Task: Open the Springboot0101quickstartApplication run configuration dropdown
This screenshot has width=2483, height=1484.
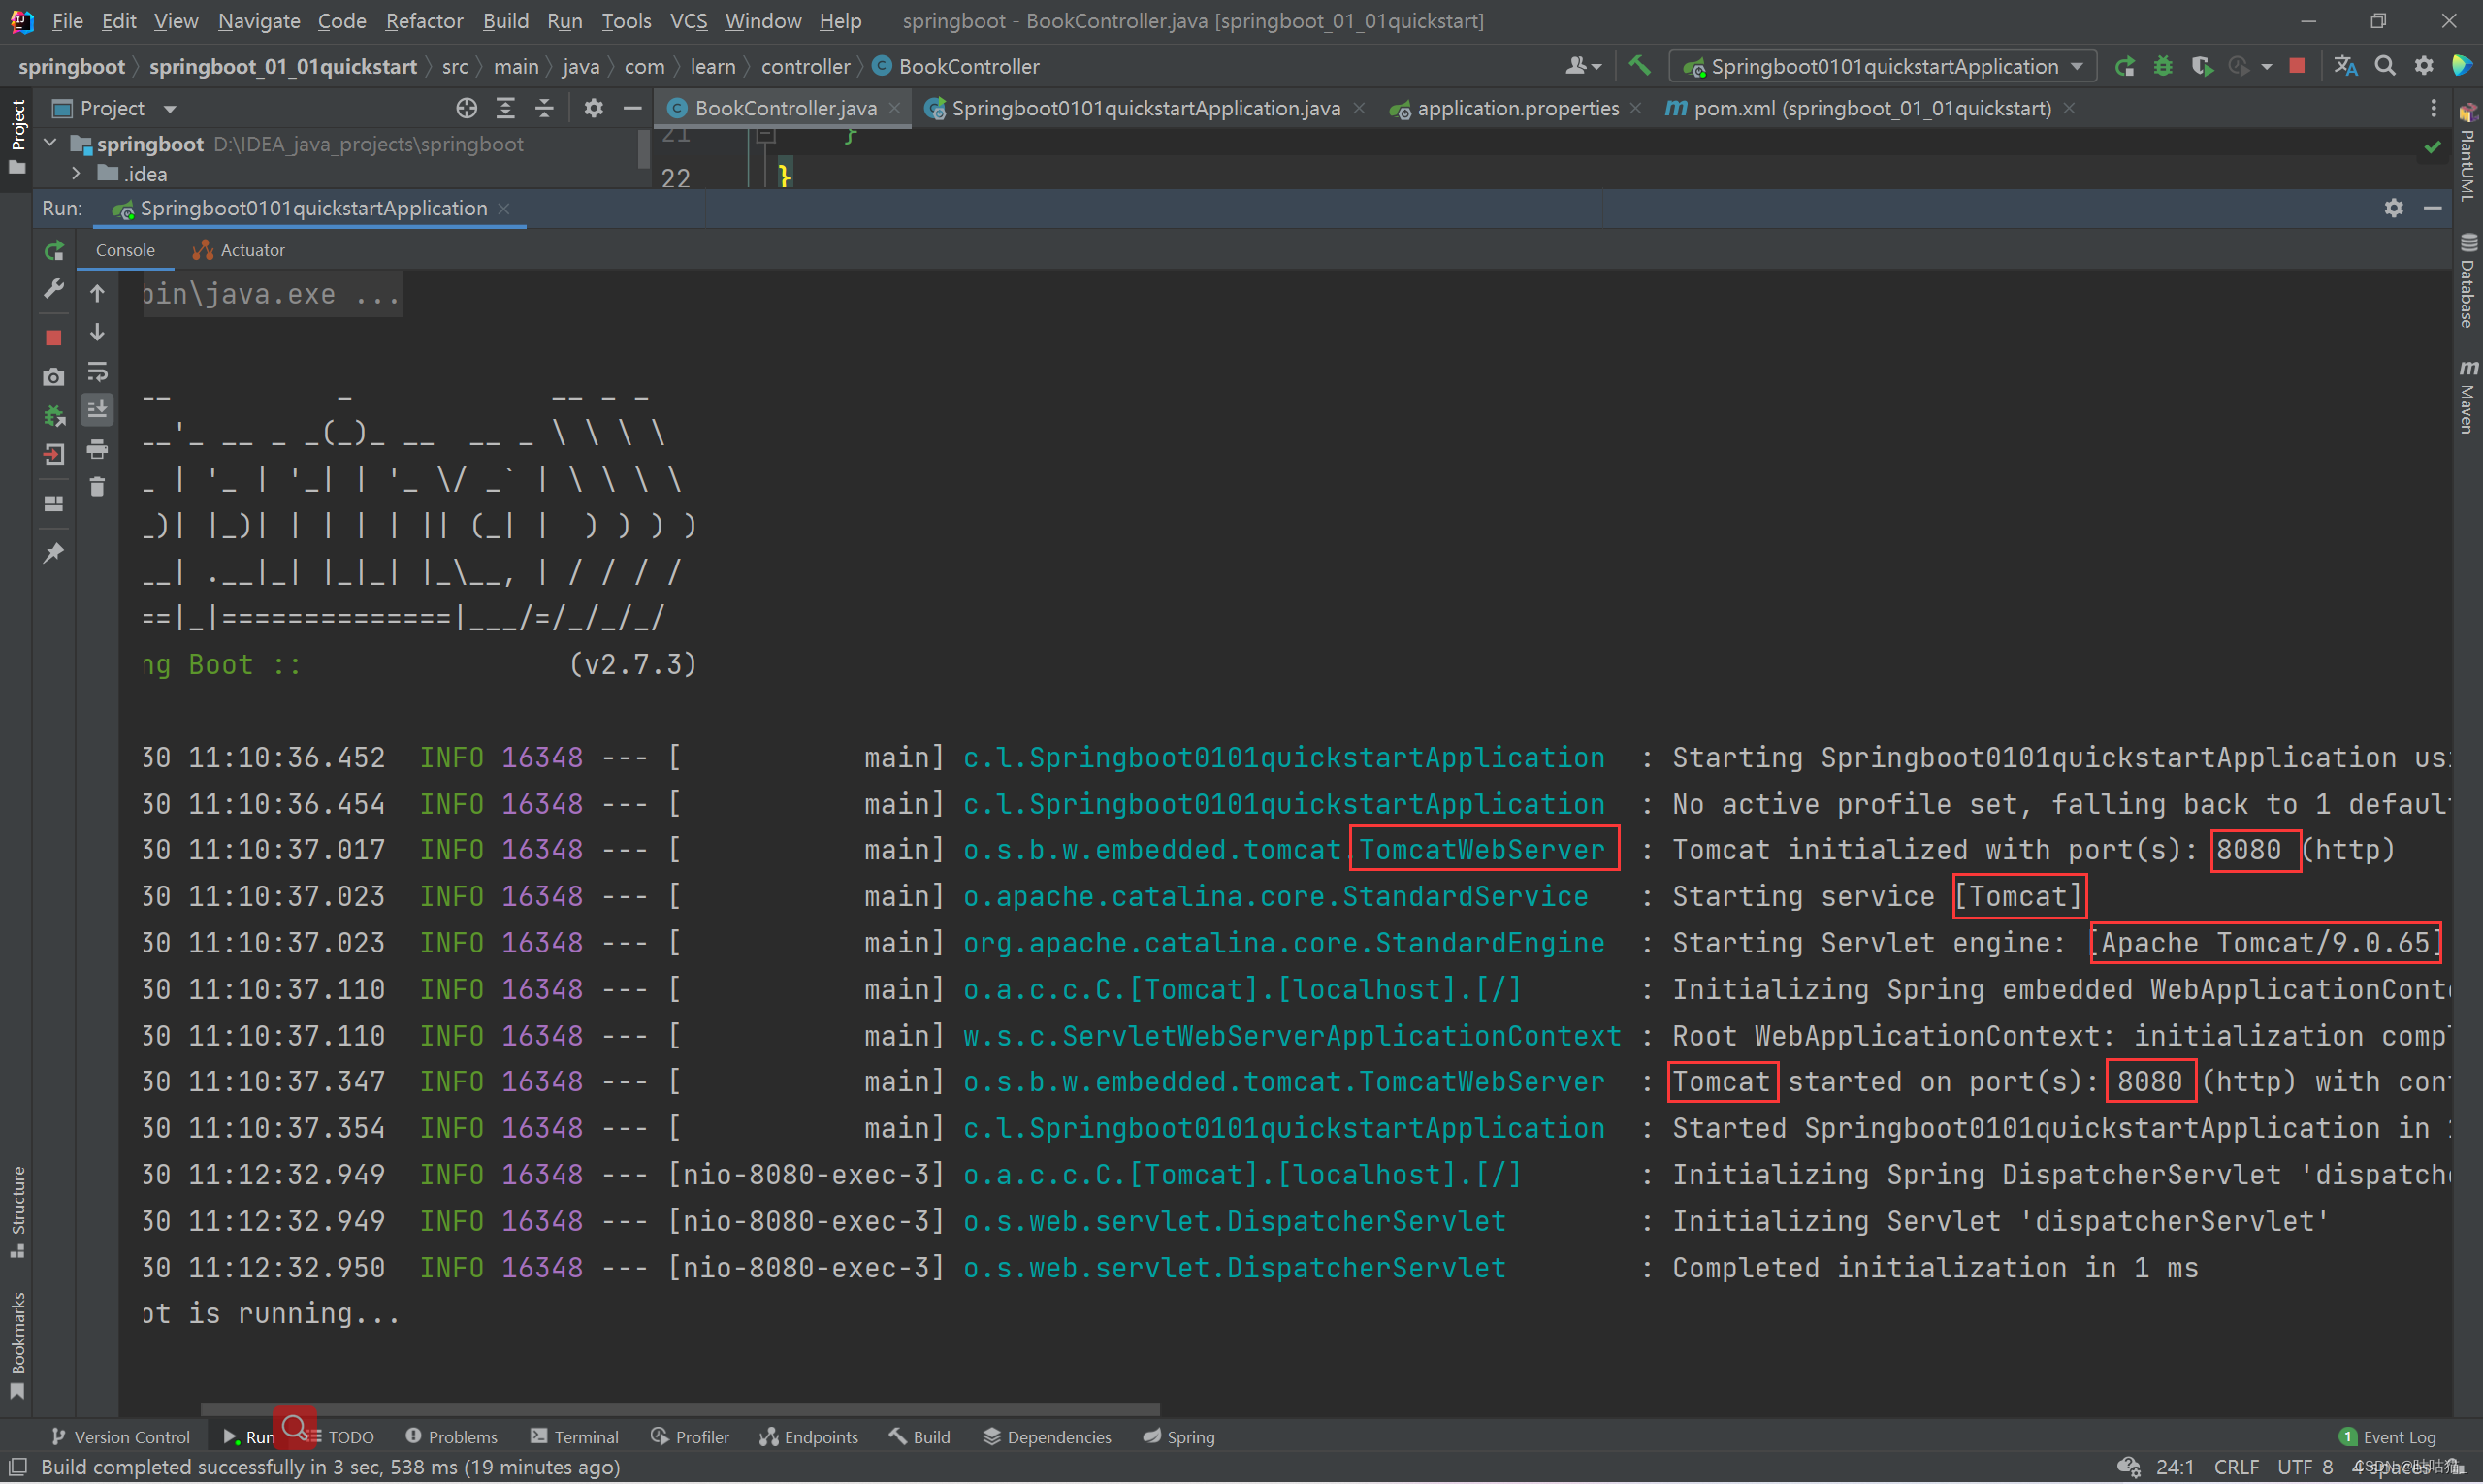Action: [1884, 66]
